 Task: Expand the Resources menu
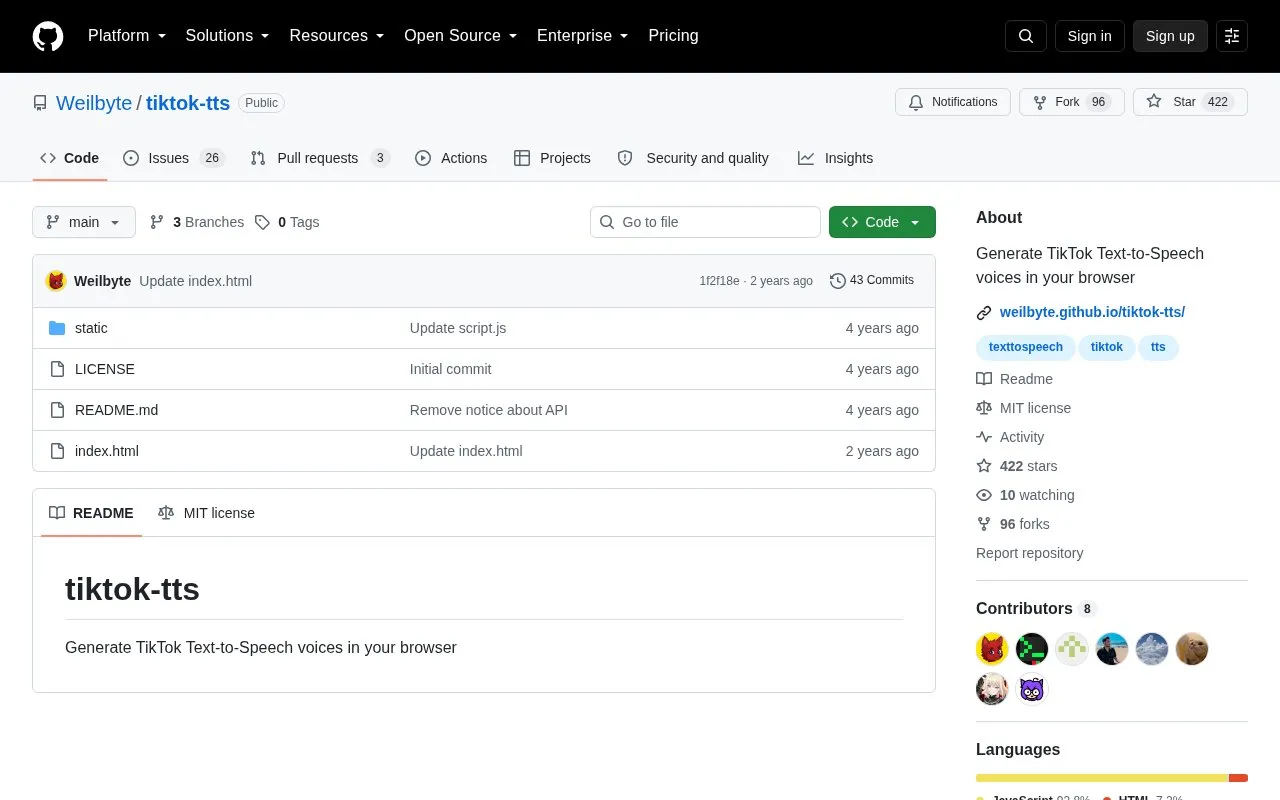[x=337, y=36]
